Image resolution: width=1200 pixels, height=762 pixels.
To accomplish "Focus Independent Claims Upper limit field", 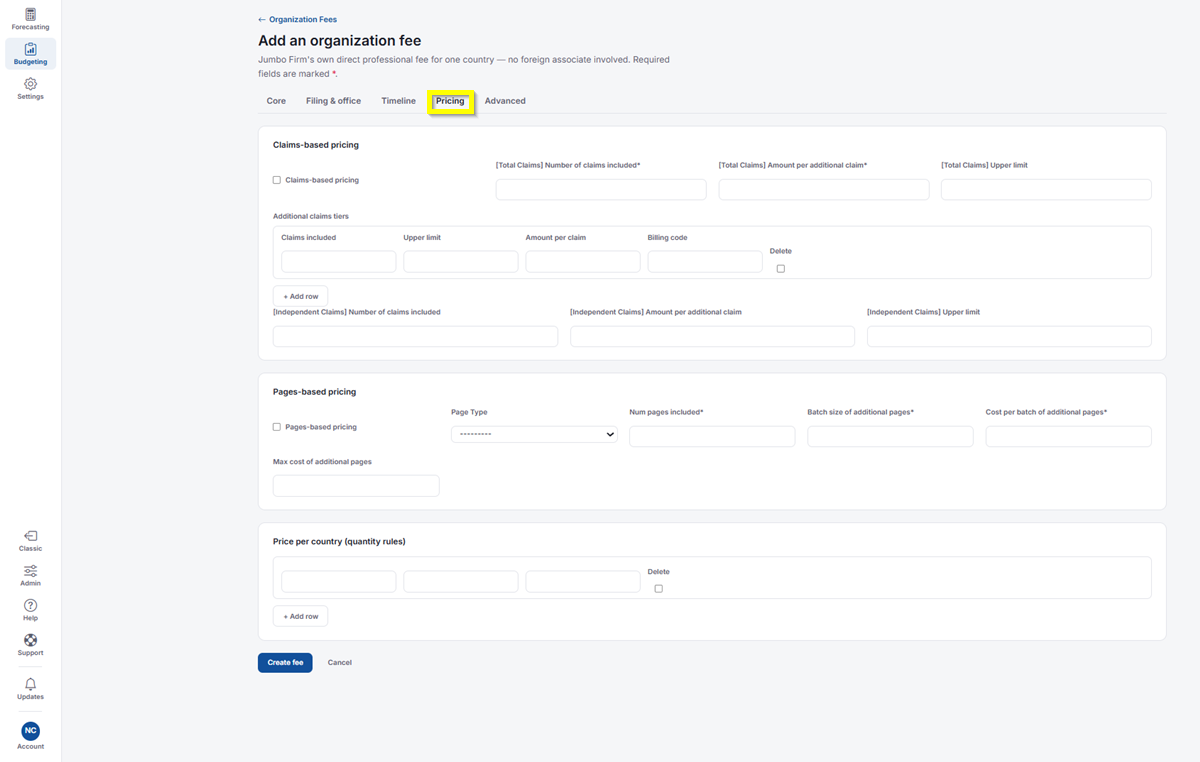I will [x=1009, y=336].
